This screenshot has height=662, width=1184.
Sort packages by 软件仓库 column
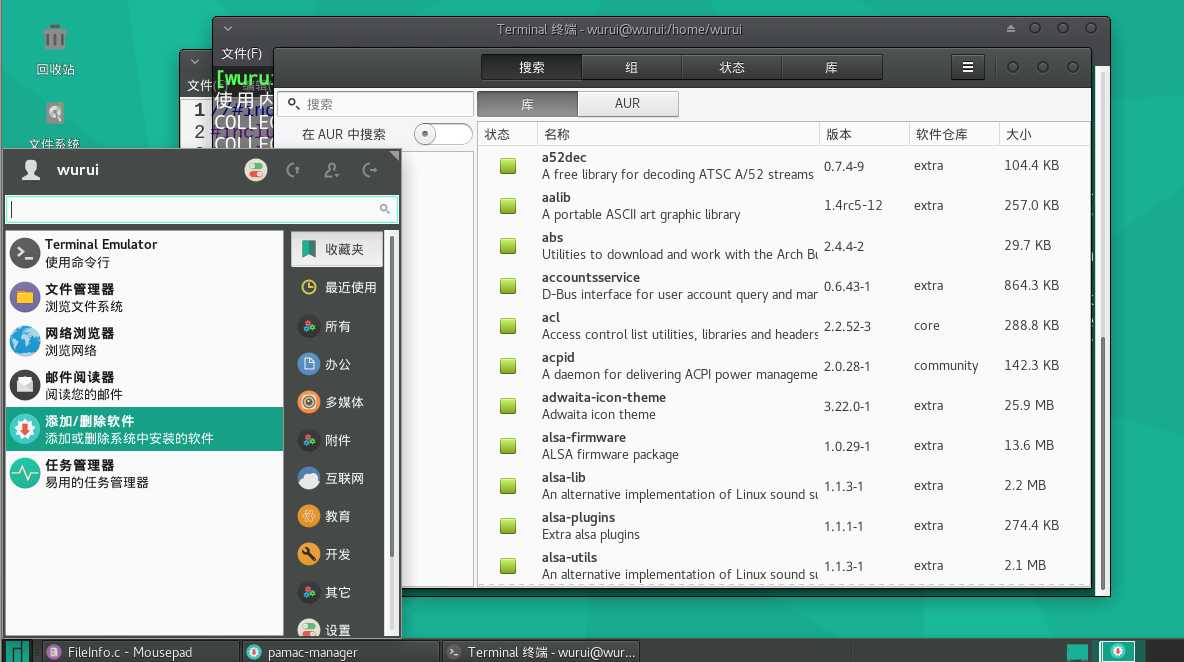pyautogui.click(x=954, y=134)
